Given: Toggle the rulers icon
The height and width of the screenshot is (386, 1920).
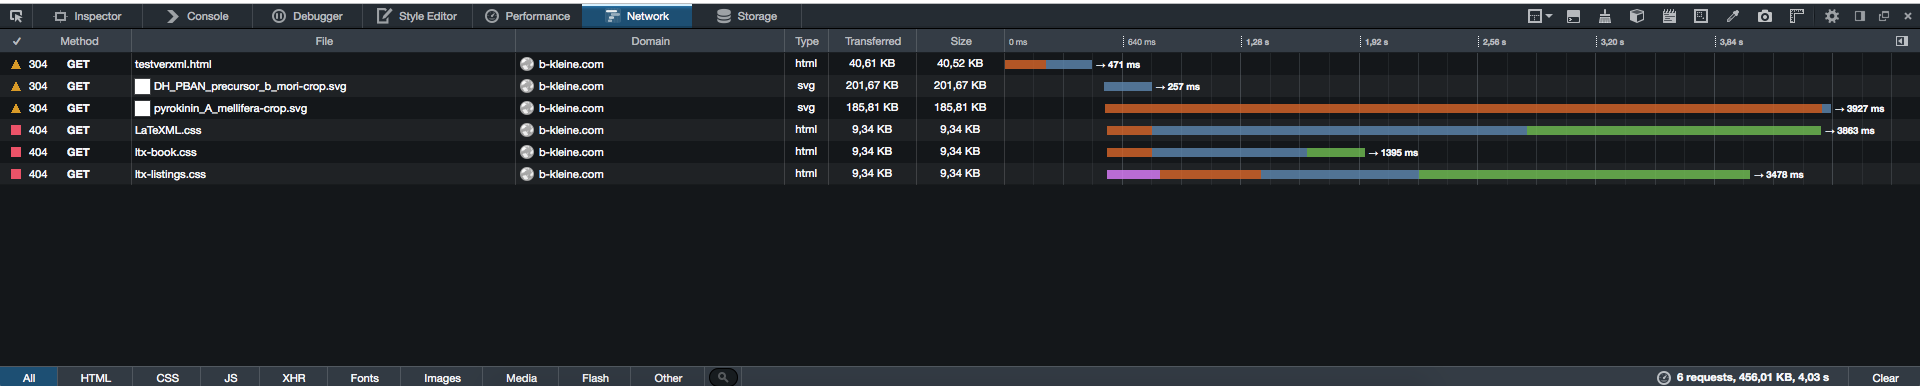Looking at the screenshot, I should pos(1797,16).
